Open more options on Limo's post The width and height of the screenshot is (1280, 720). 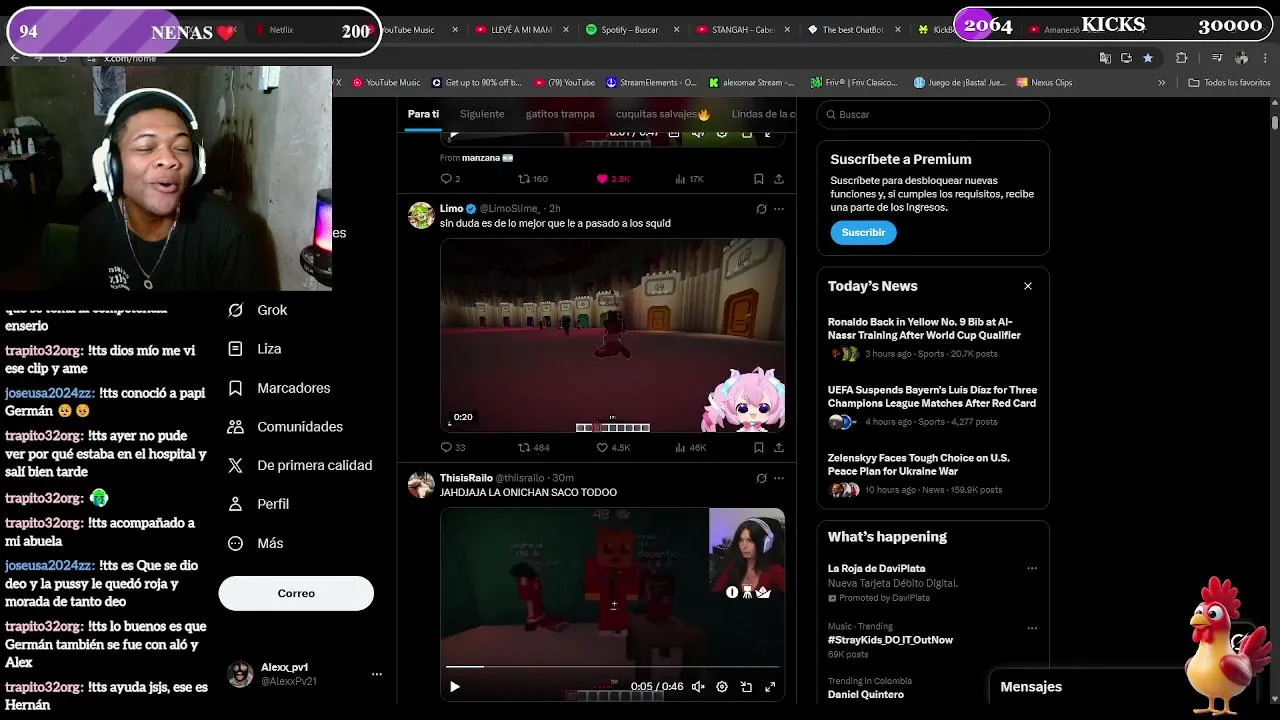click(x=779, y=209)
